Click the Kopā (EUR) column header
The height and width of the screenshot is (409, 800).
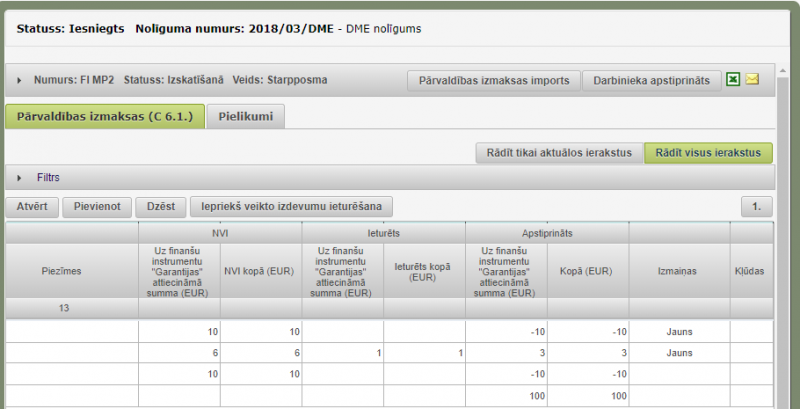[x=588, y=271]
